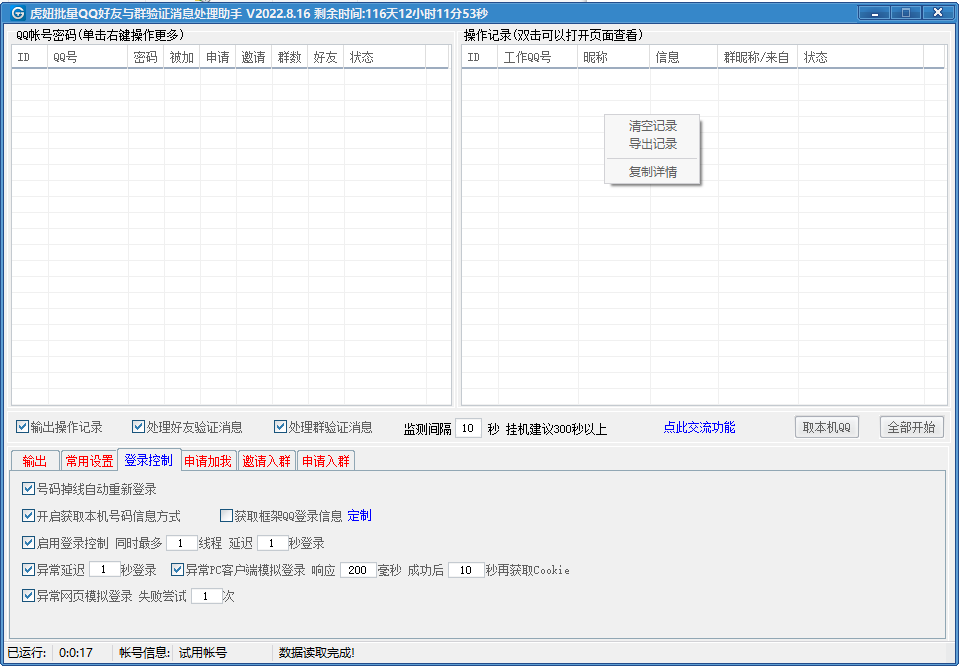Image resolution: width=959 pixels, height=666 pixels.
Task: Click the 全部开始 button
Action: (911, 427)
